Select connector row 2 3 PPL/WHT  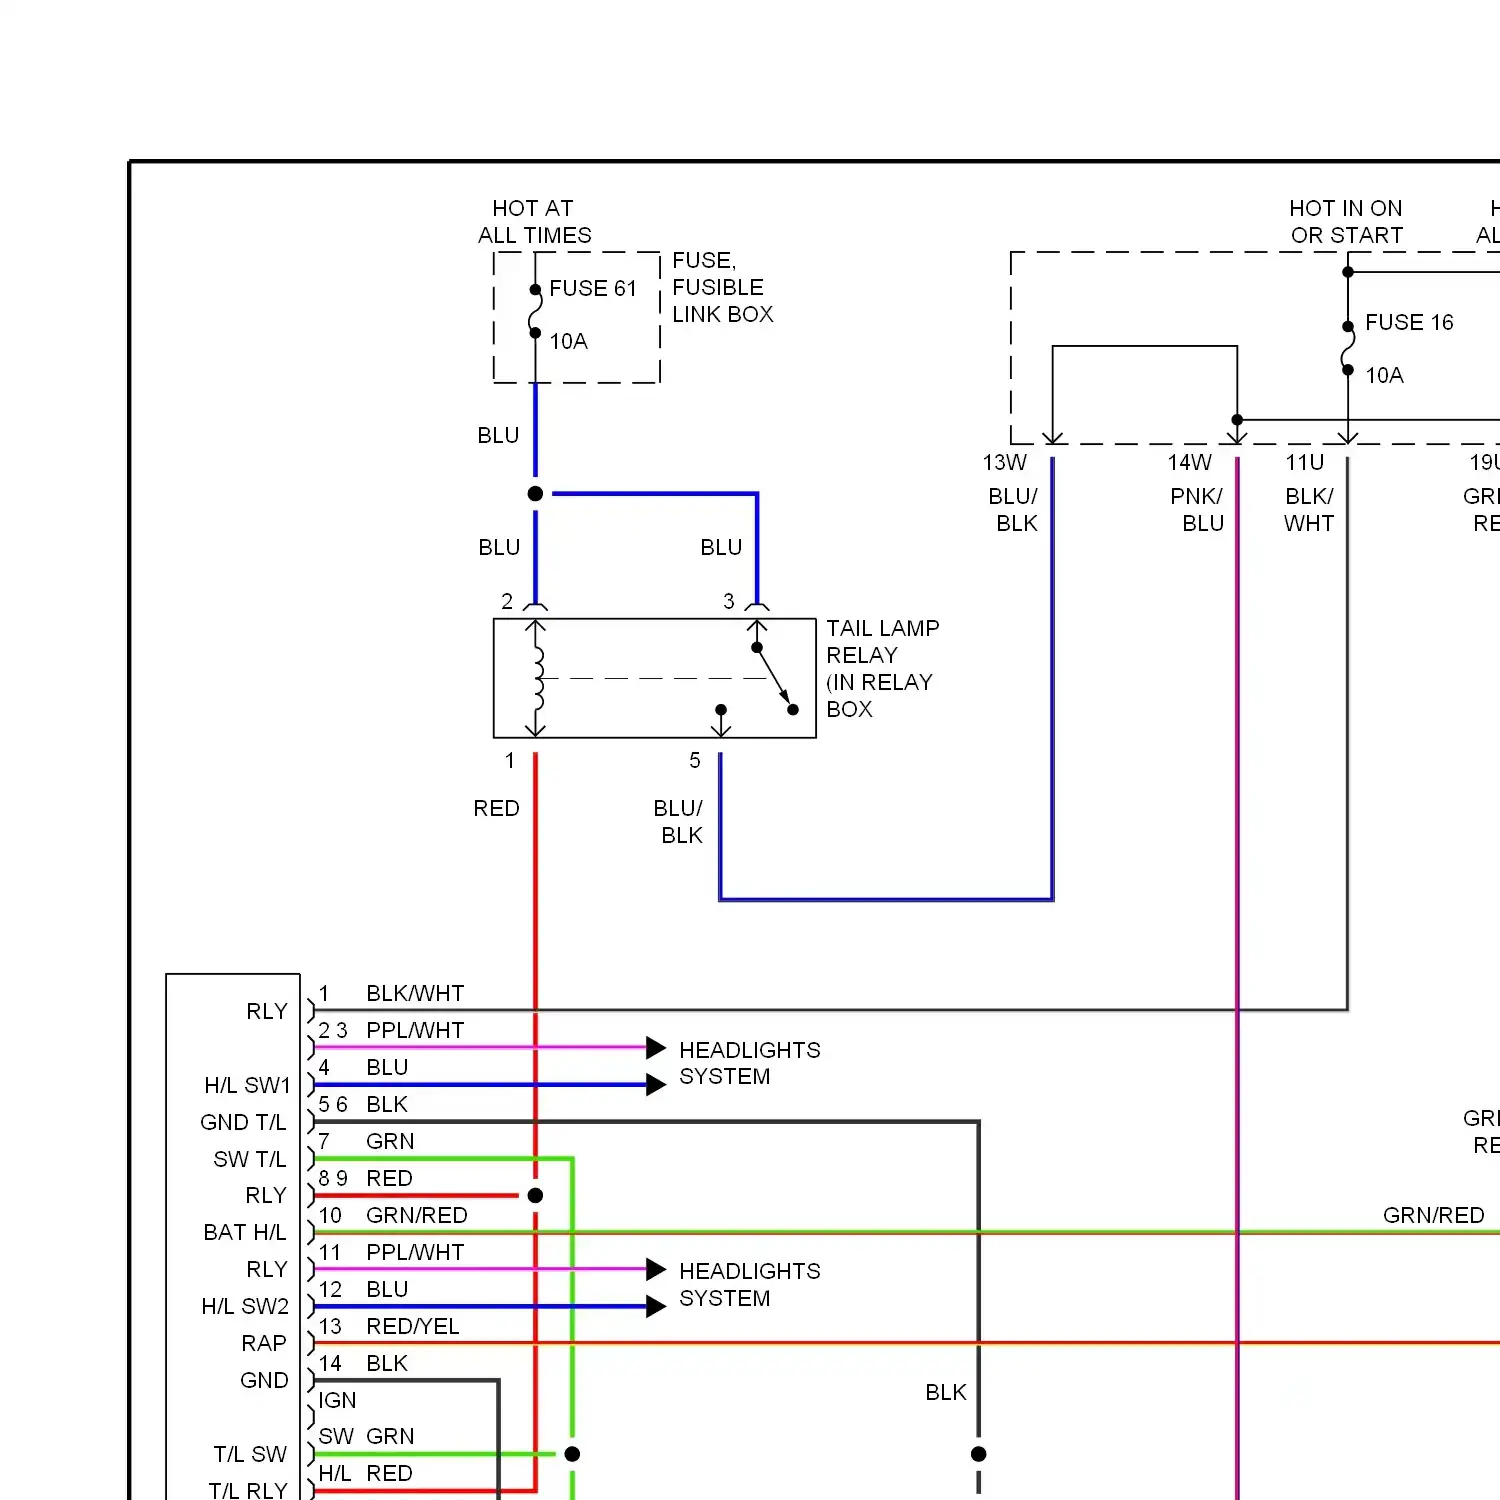click(391, 1031)
